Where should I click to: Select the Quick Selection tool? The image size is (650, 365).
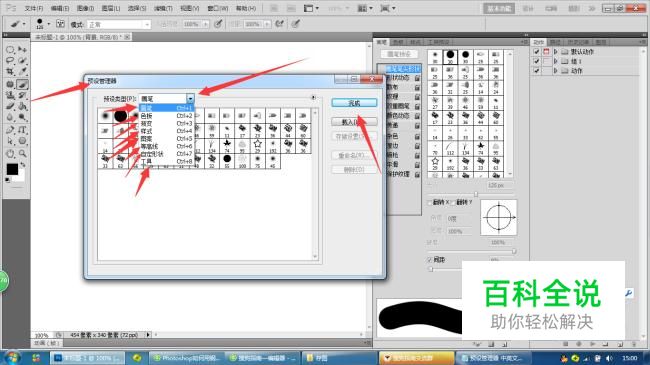click(22, 61)
